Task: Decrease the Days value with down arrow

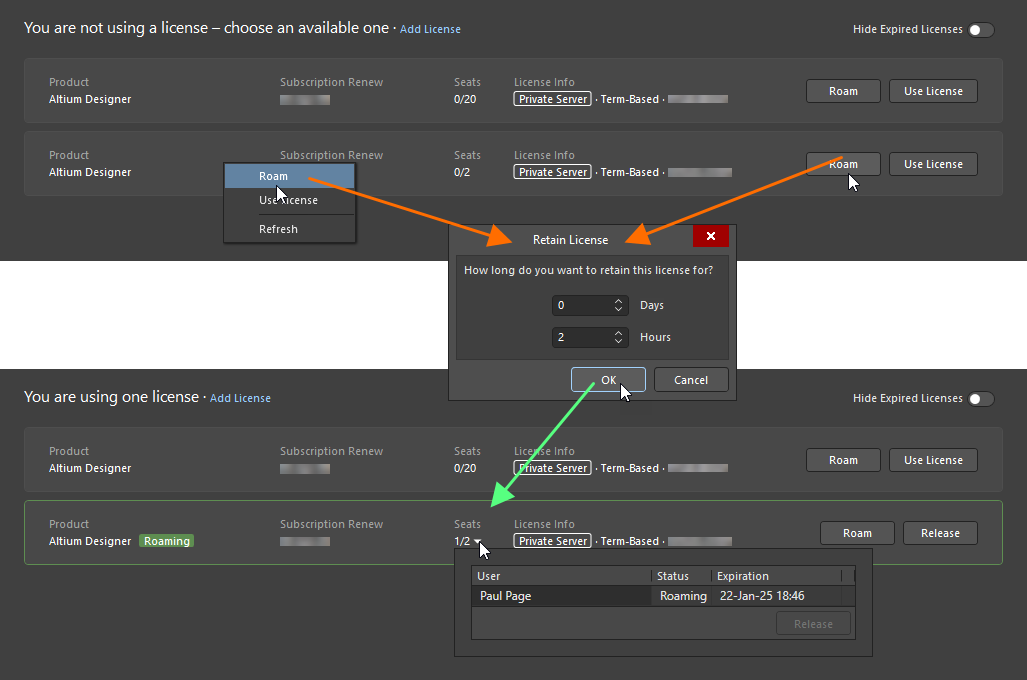Action: 618,310
